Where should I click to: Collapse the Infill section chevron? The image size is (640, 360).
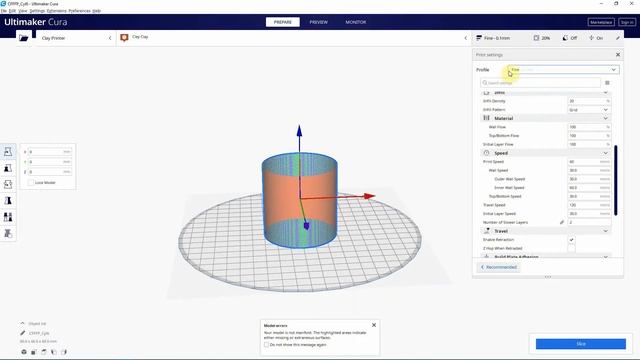[606, 93]
